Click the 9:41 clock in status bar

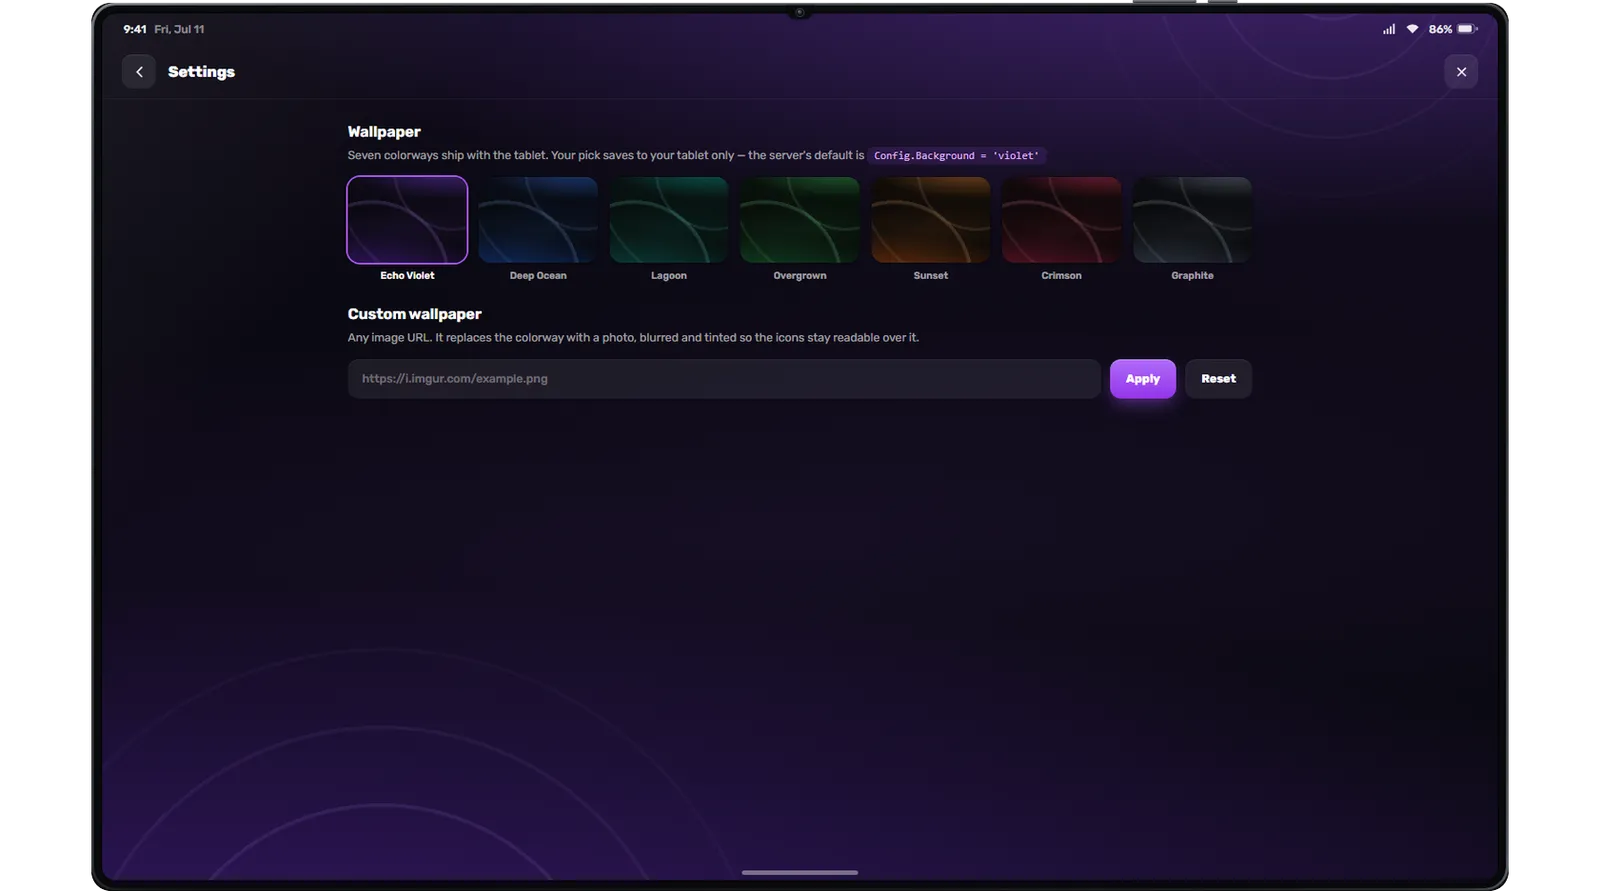point(135,29)
